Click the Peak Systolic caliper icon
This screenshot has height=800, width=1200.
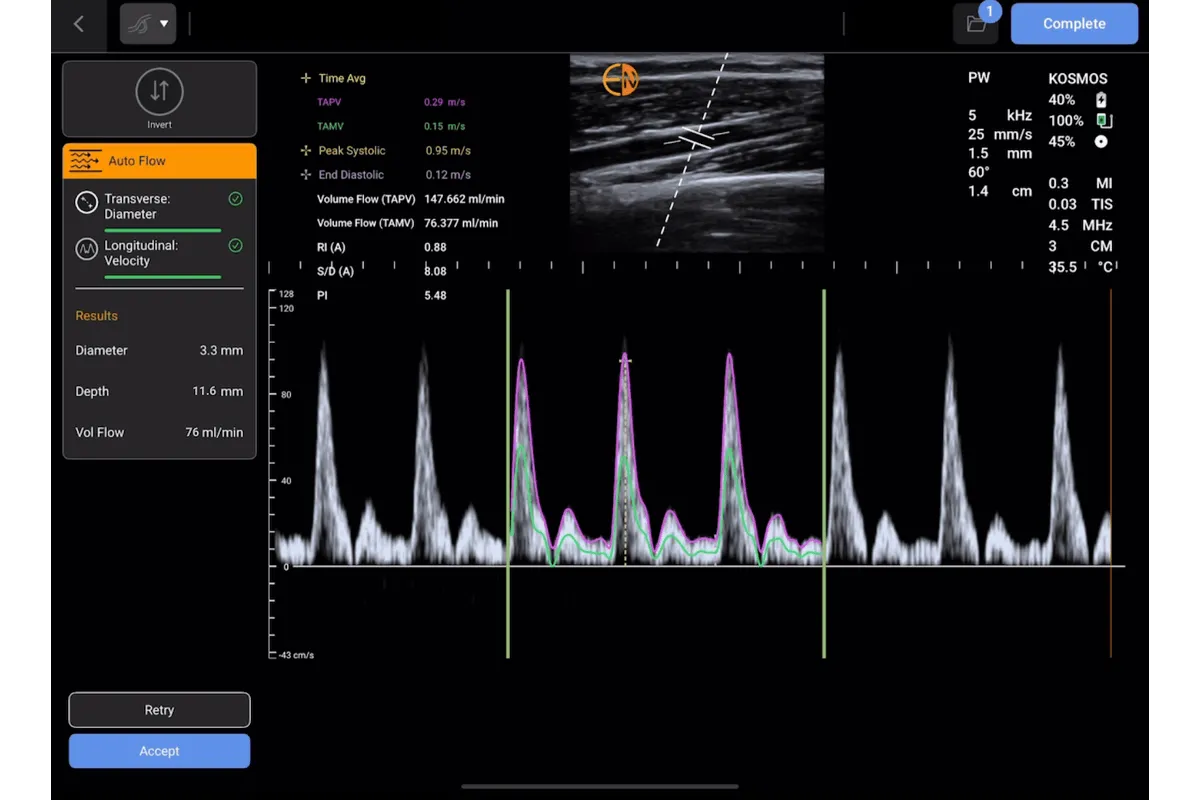point(306,150)
